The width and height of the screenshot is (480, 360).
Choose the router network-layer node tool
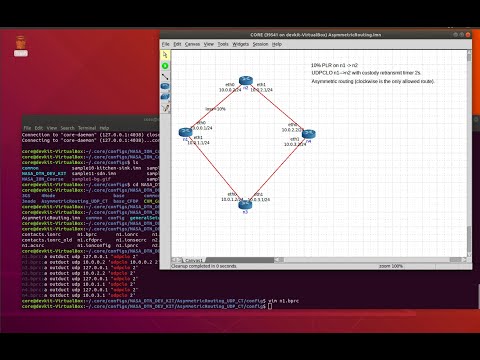[x=165, y=86]
